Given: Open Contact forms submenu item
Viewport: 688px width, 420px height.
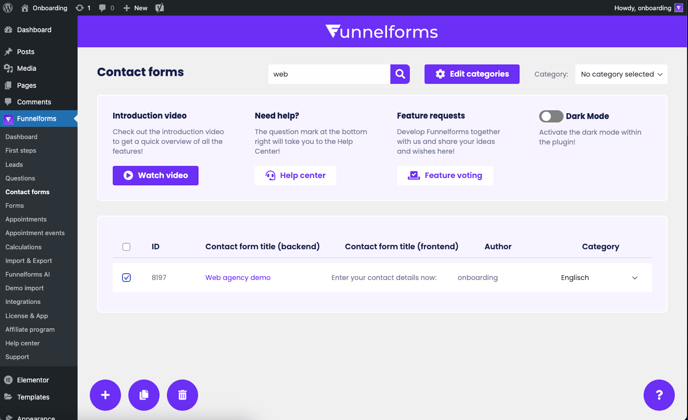Looking at the screenshot, I should [x=27, y=192].
